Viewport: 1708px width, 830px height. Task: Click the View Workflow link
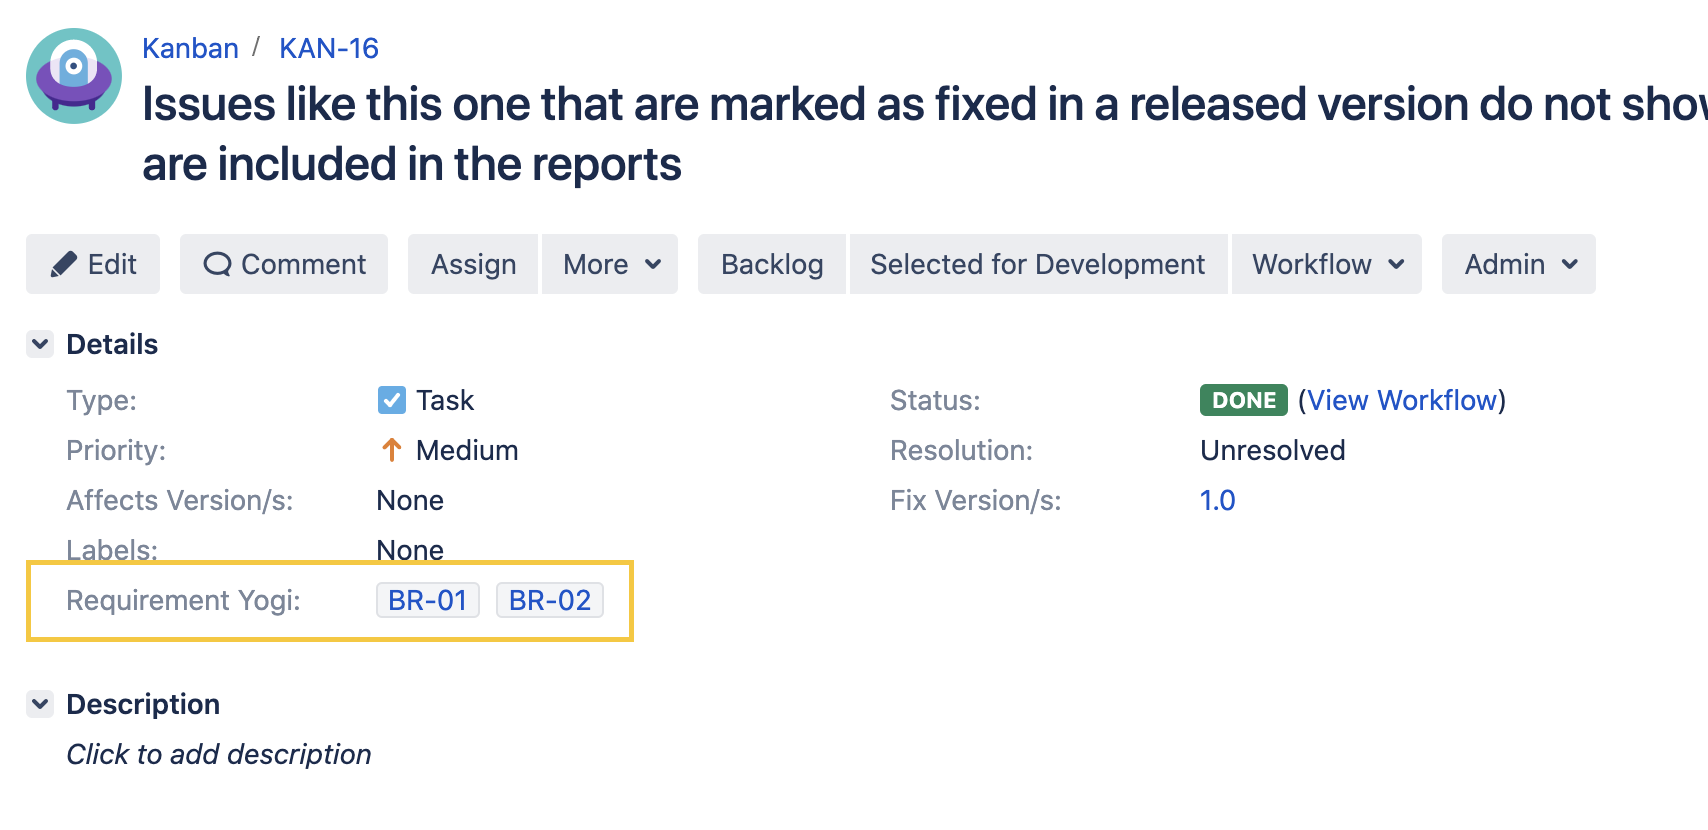pos(1402,400)
